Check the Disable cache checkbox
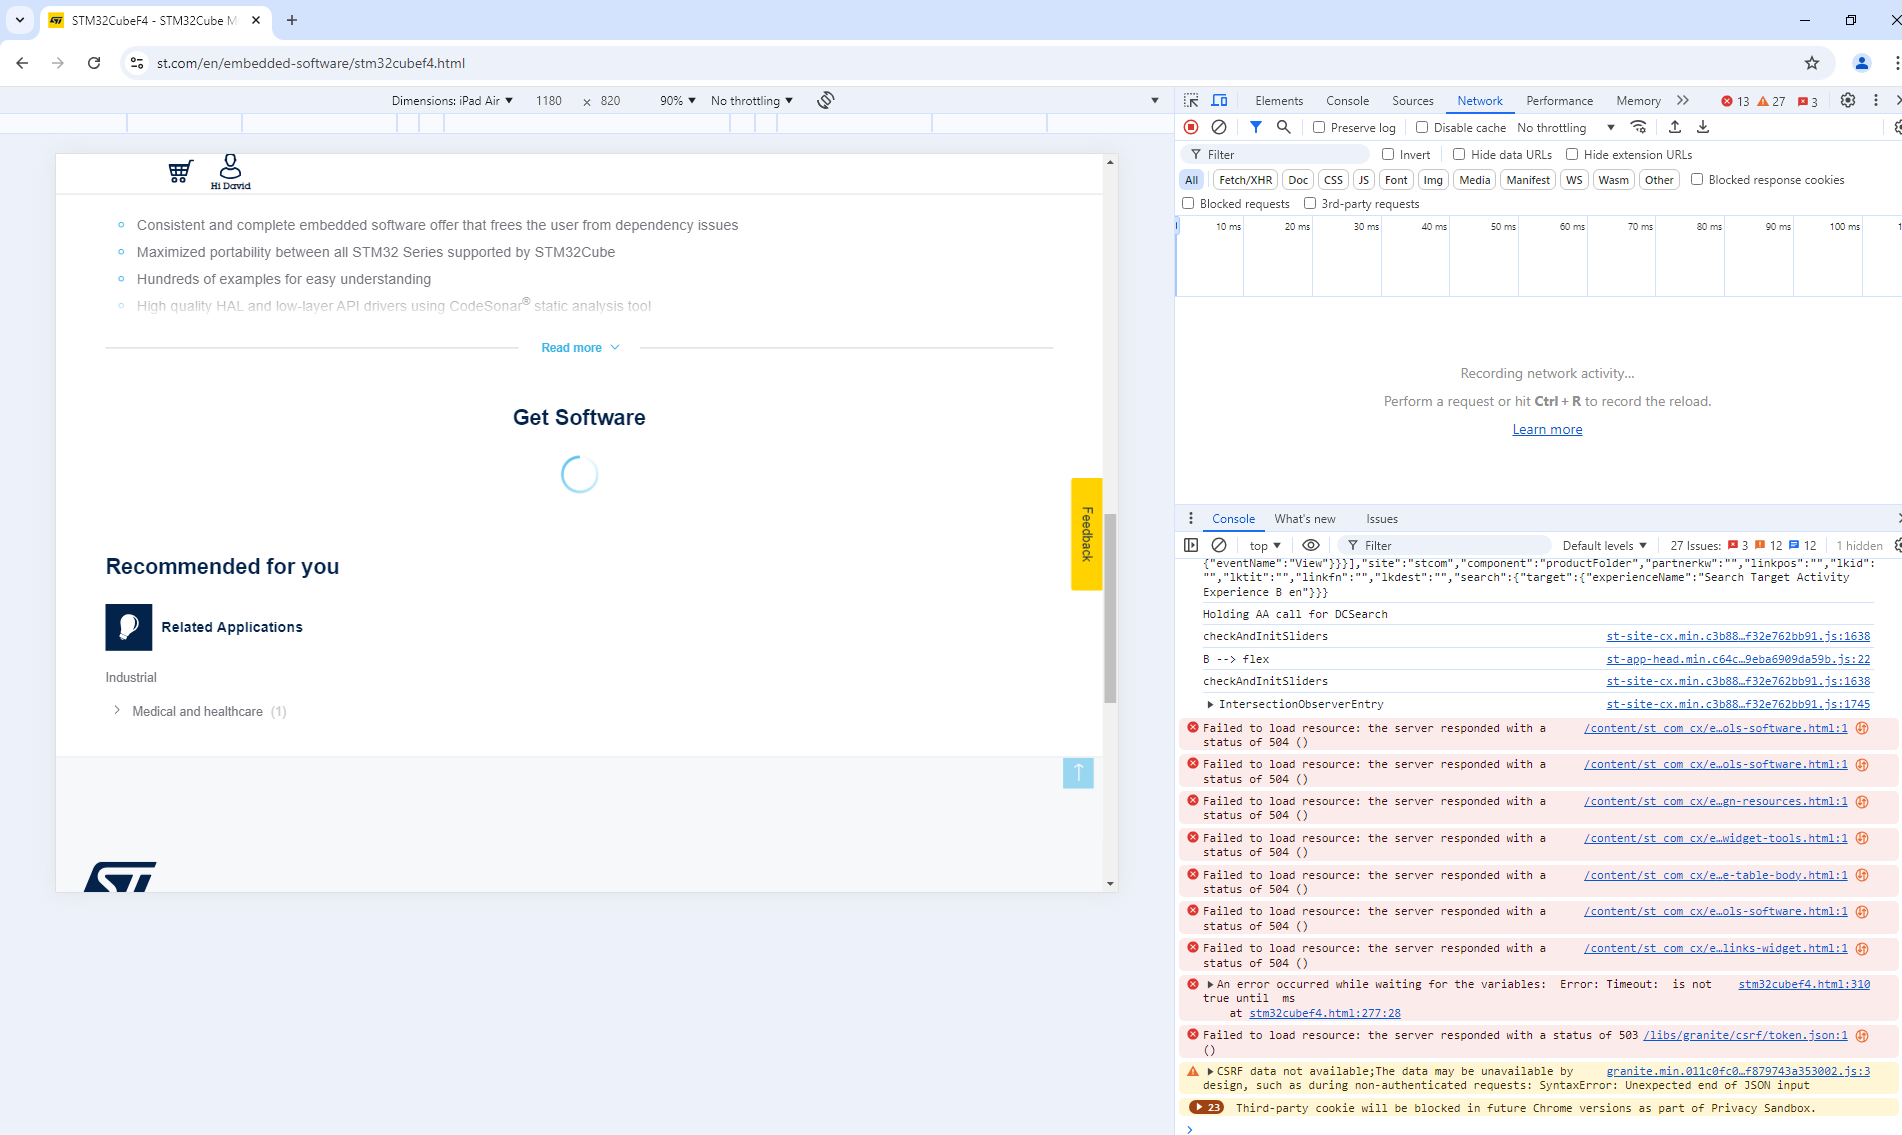1902x1135 pixels. pos(1421,127)
